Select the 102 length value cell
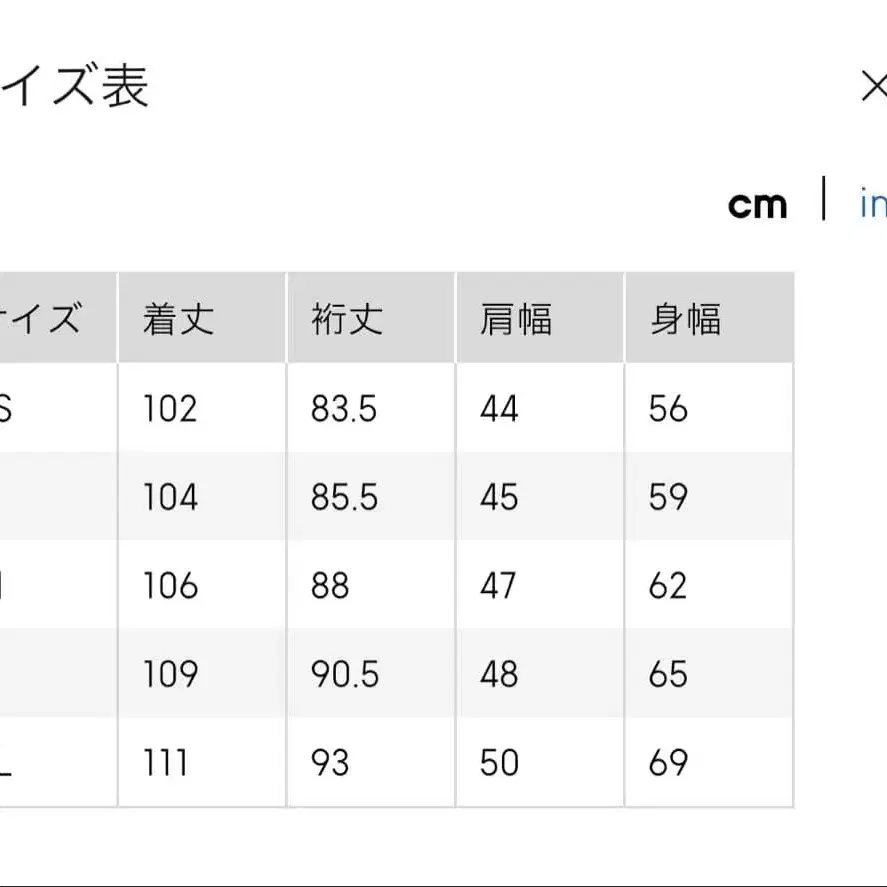The image size is (887, 887). click(x=166, y=407)
